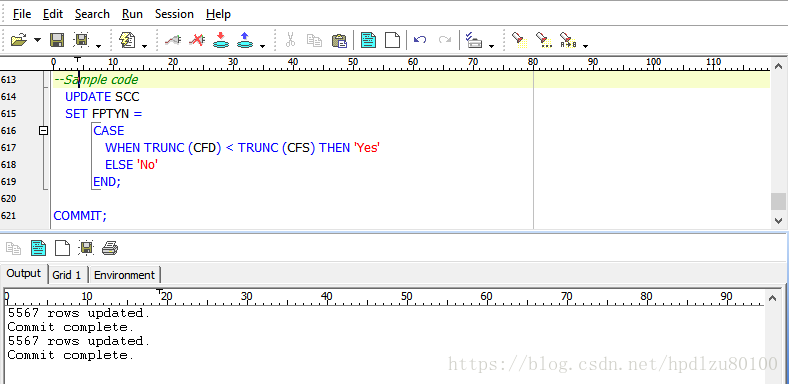Viewport: 789px width, 384px height.
Task: Click the 'END;' line
Action: 107,182
